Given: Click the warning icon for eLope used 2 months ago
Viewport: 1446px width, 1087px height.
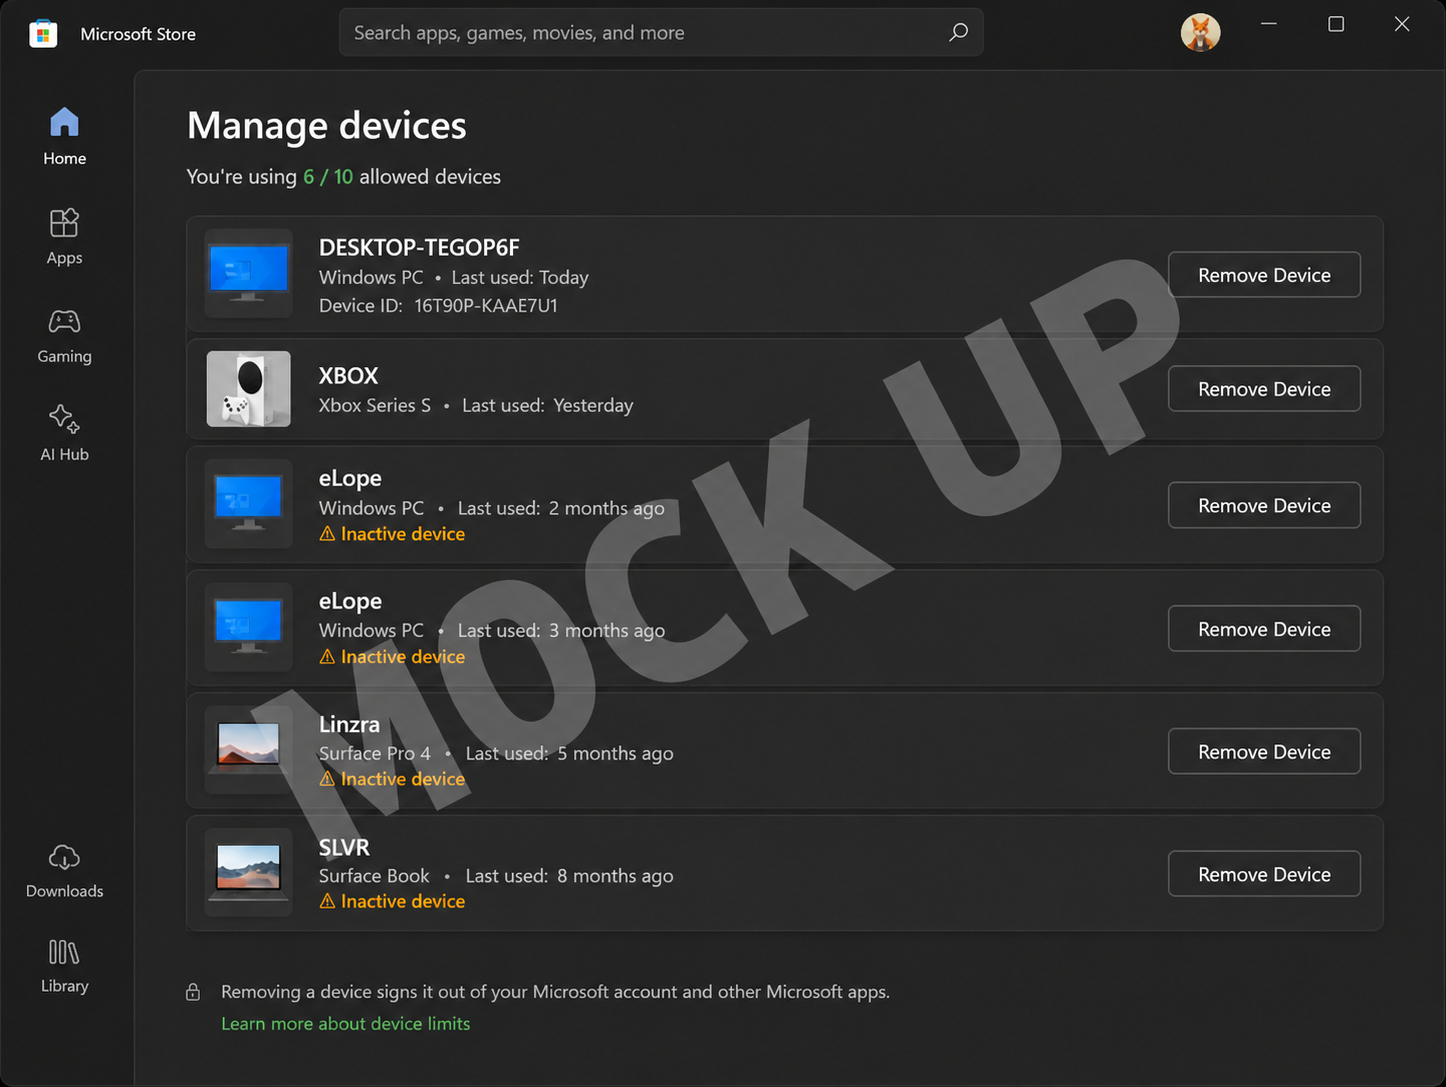Looking at the screenshot, I should point(327,534).
